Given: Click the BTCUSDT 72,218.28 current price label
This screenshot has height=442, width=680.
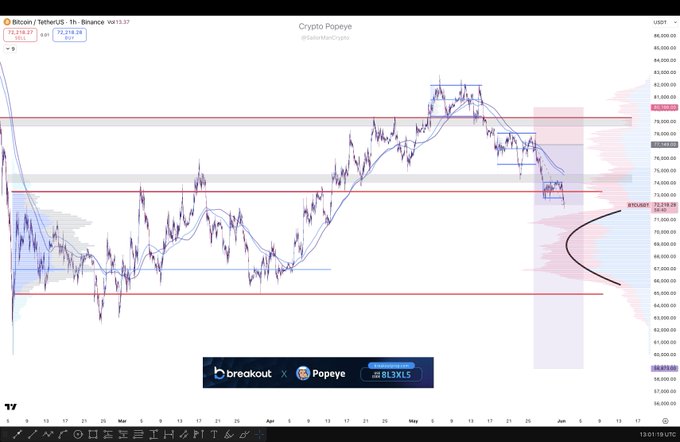Looking at the screenshot, I should point(652,205).
